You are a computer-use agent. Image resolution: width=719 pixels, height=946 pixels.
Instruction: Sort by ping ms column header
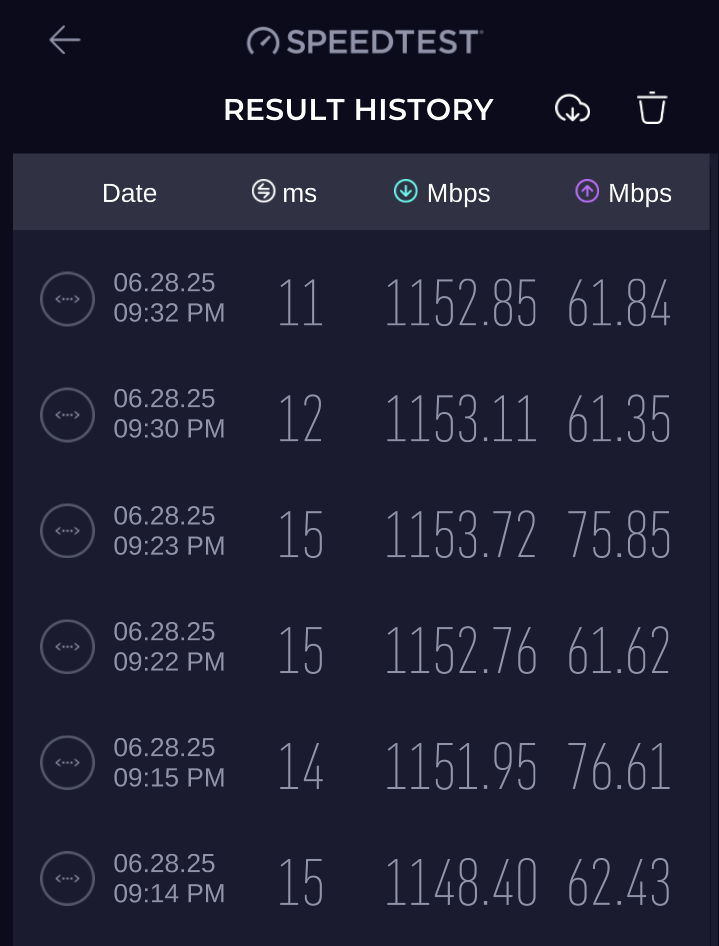(284, 193)
